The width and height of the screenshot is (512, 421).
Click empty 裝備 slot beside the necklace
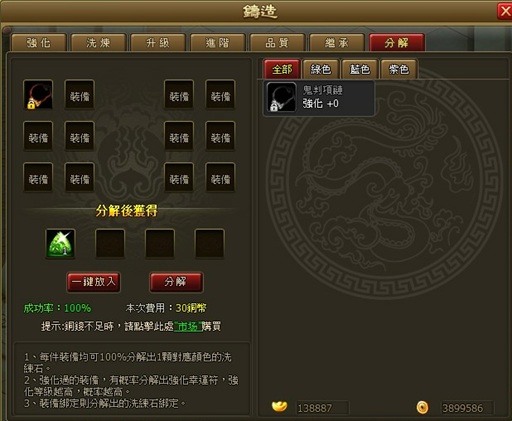tap(79, 95)
